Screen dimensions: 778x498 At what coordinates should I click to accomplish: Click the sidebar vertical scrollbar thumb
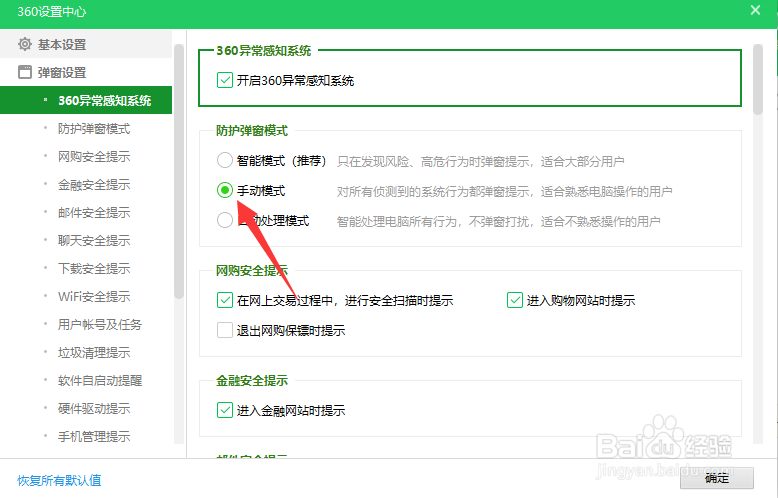pyautogui.click(x=179, y=171)
